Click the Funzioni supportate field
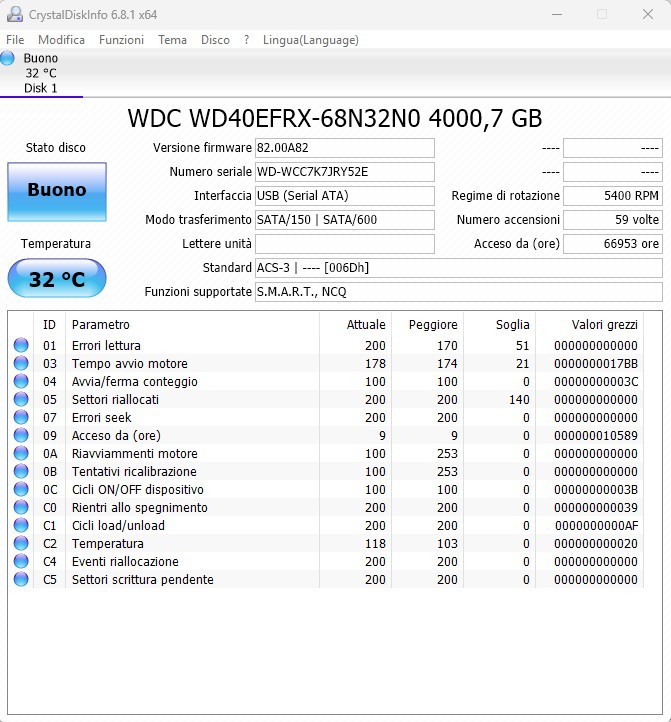671x722 pixels. [459, 291]
